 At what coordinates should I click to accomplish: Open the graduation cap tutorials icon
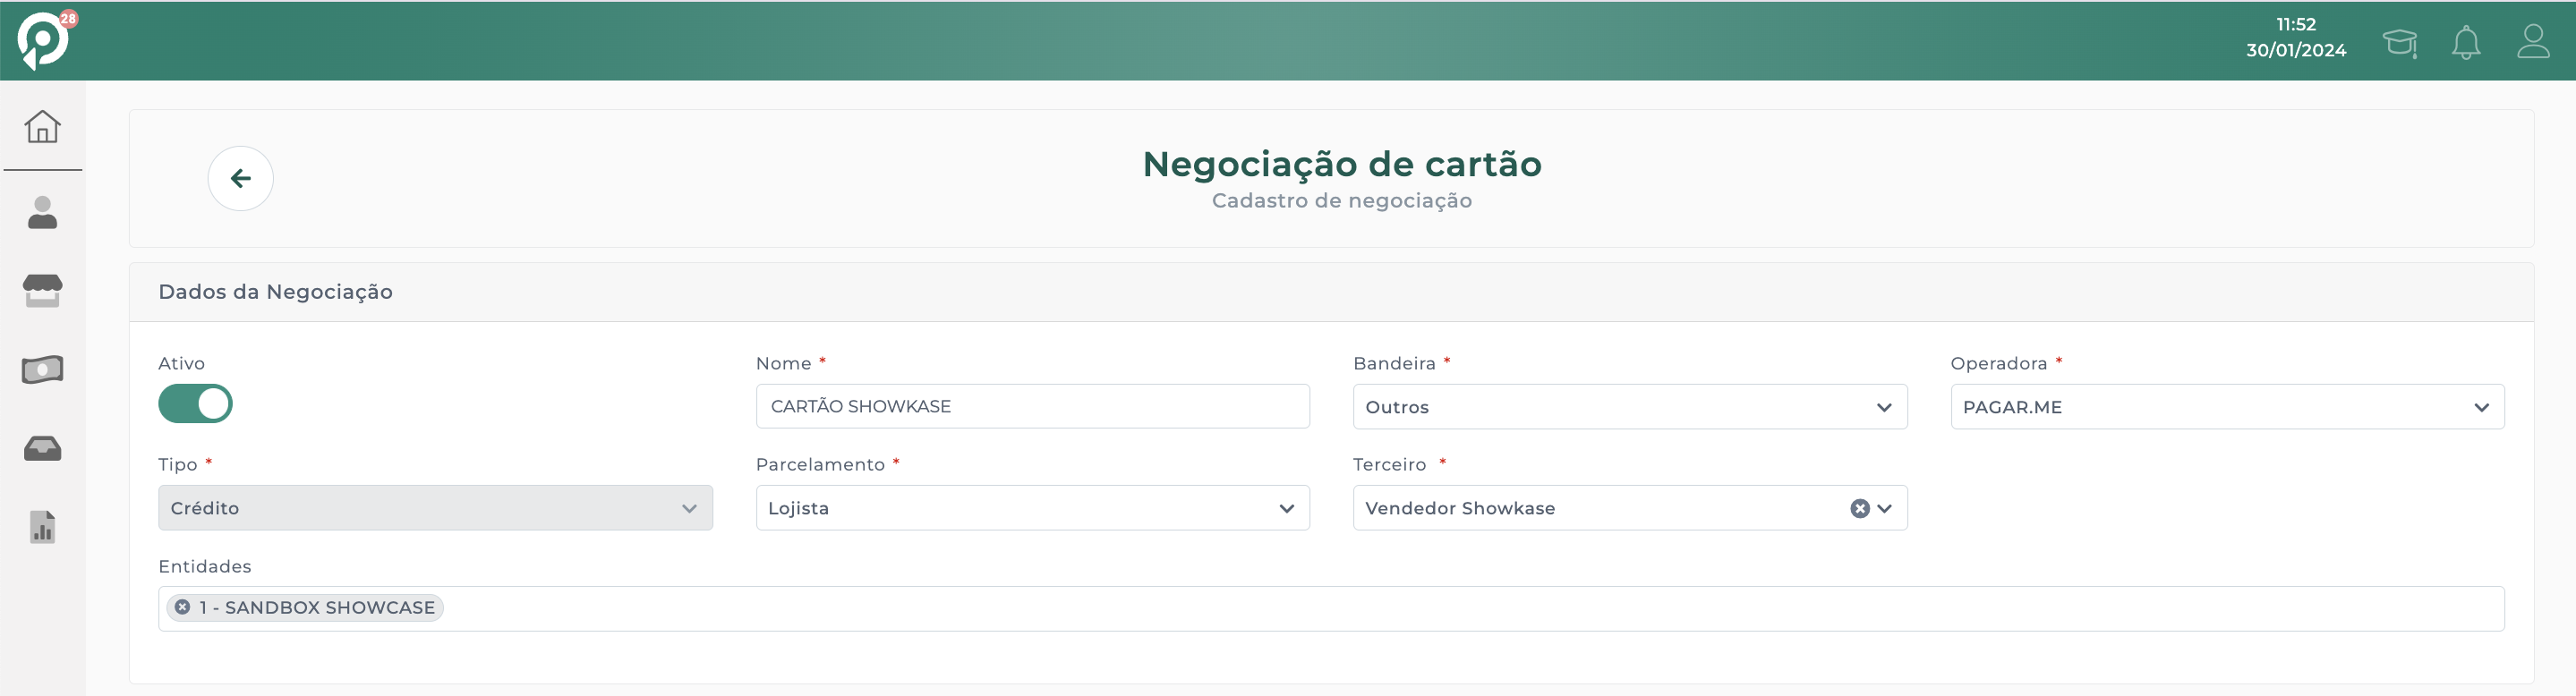(x=2399, y=43)
